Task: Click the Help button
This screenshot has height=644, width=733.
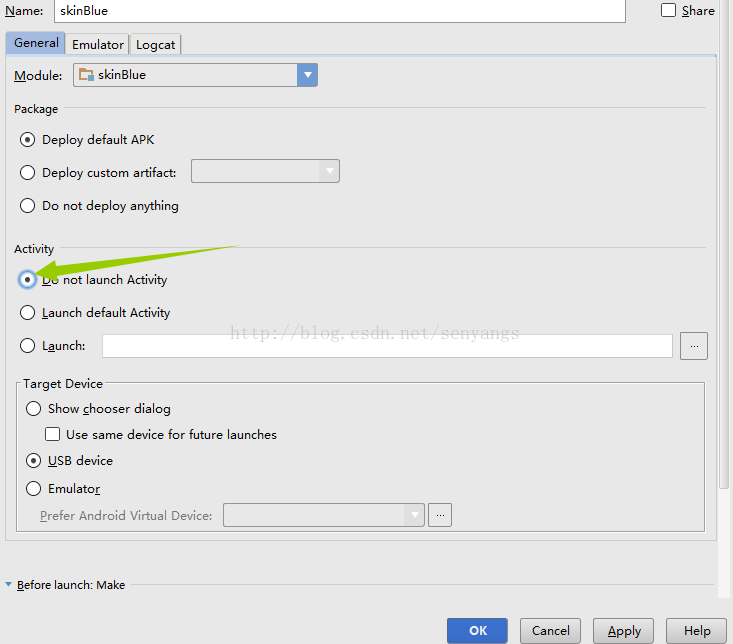Action: tap(697, 631)
